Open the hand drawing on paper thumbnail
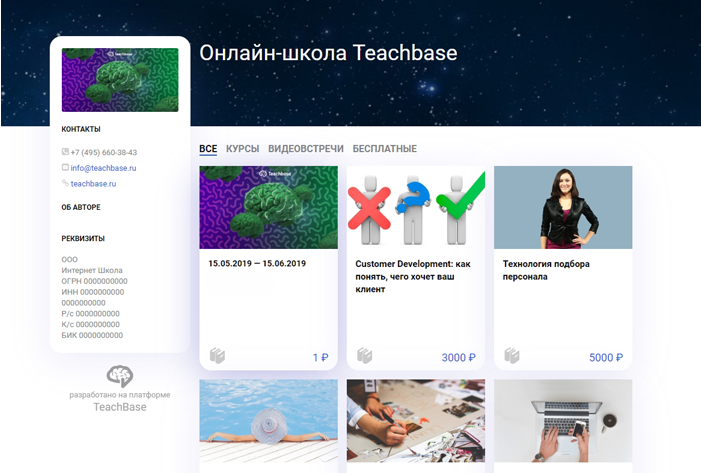 click(416, 421)
